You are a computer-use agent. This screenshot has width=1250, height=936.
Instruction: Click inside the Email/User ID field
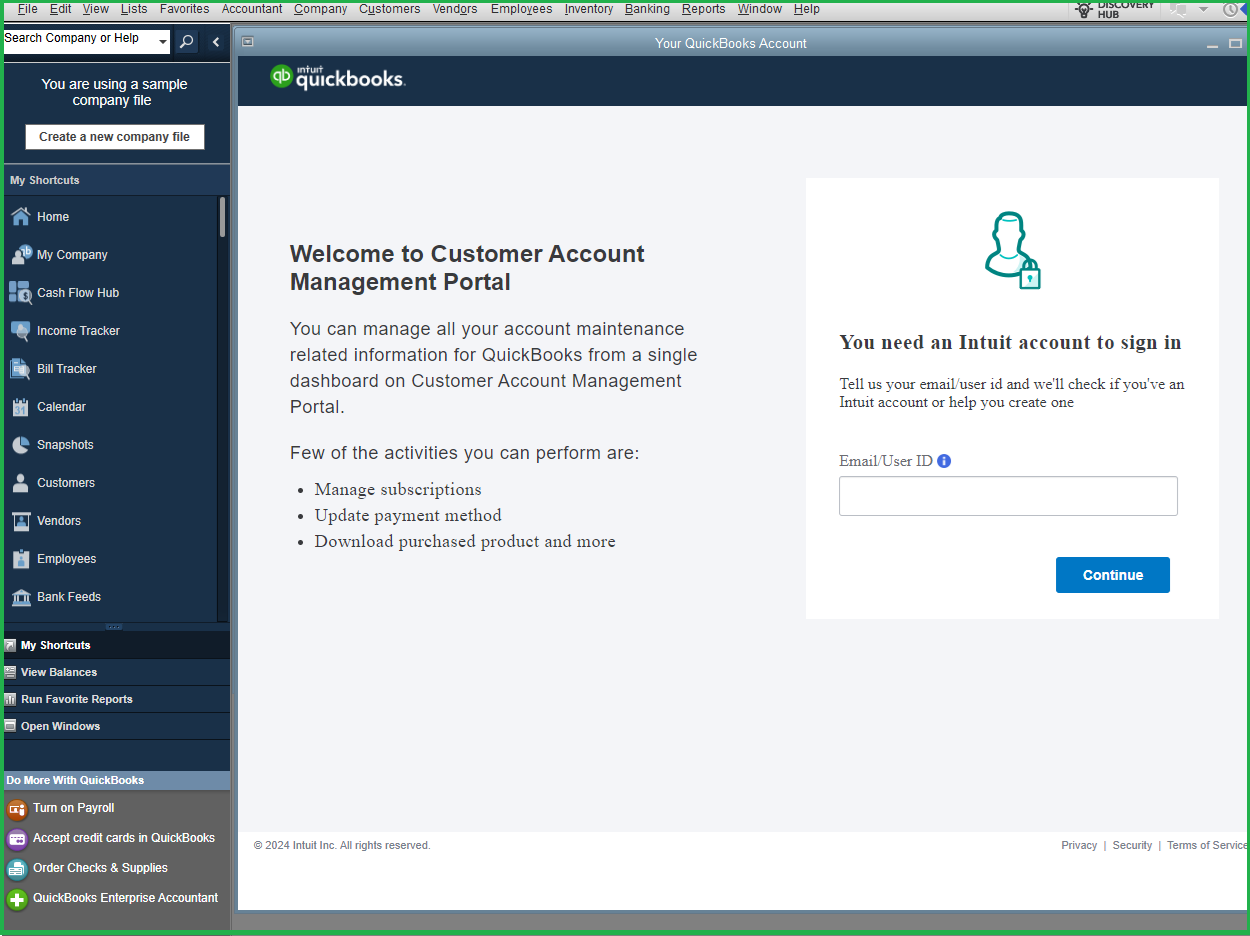pyautogui.click(x=1008, y=496)
